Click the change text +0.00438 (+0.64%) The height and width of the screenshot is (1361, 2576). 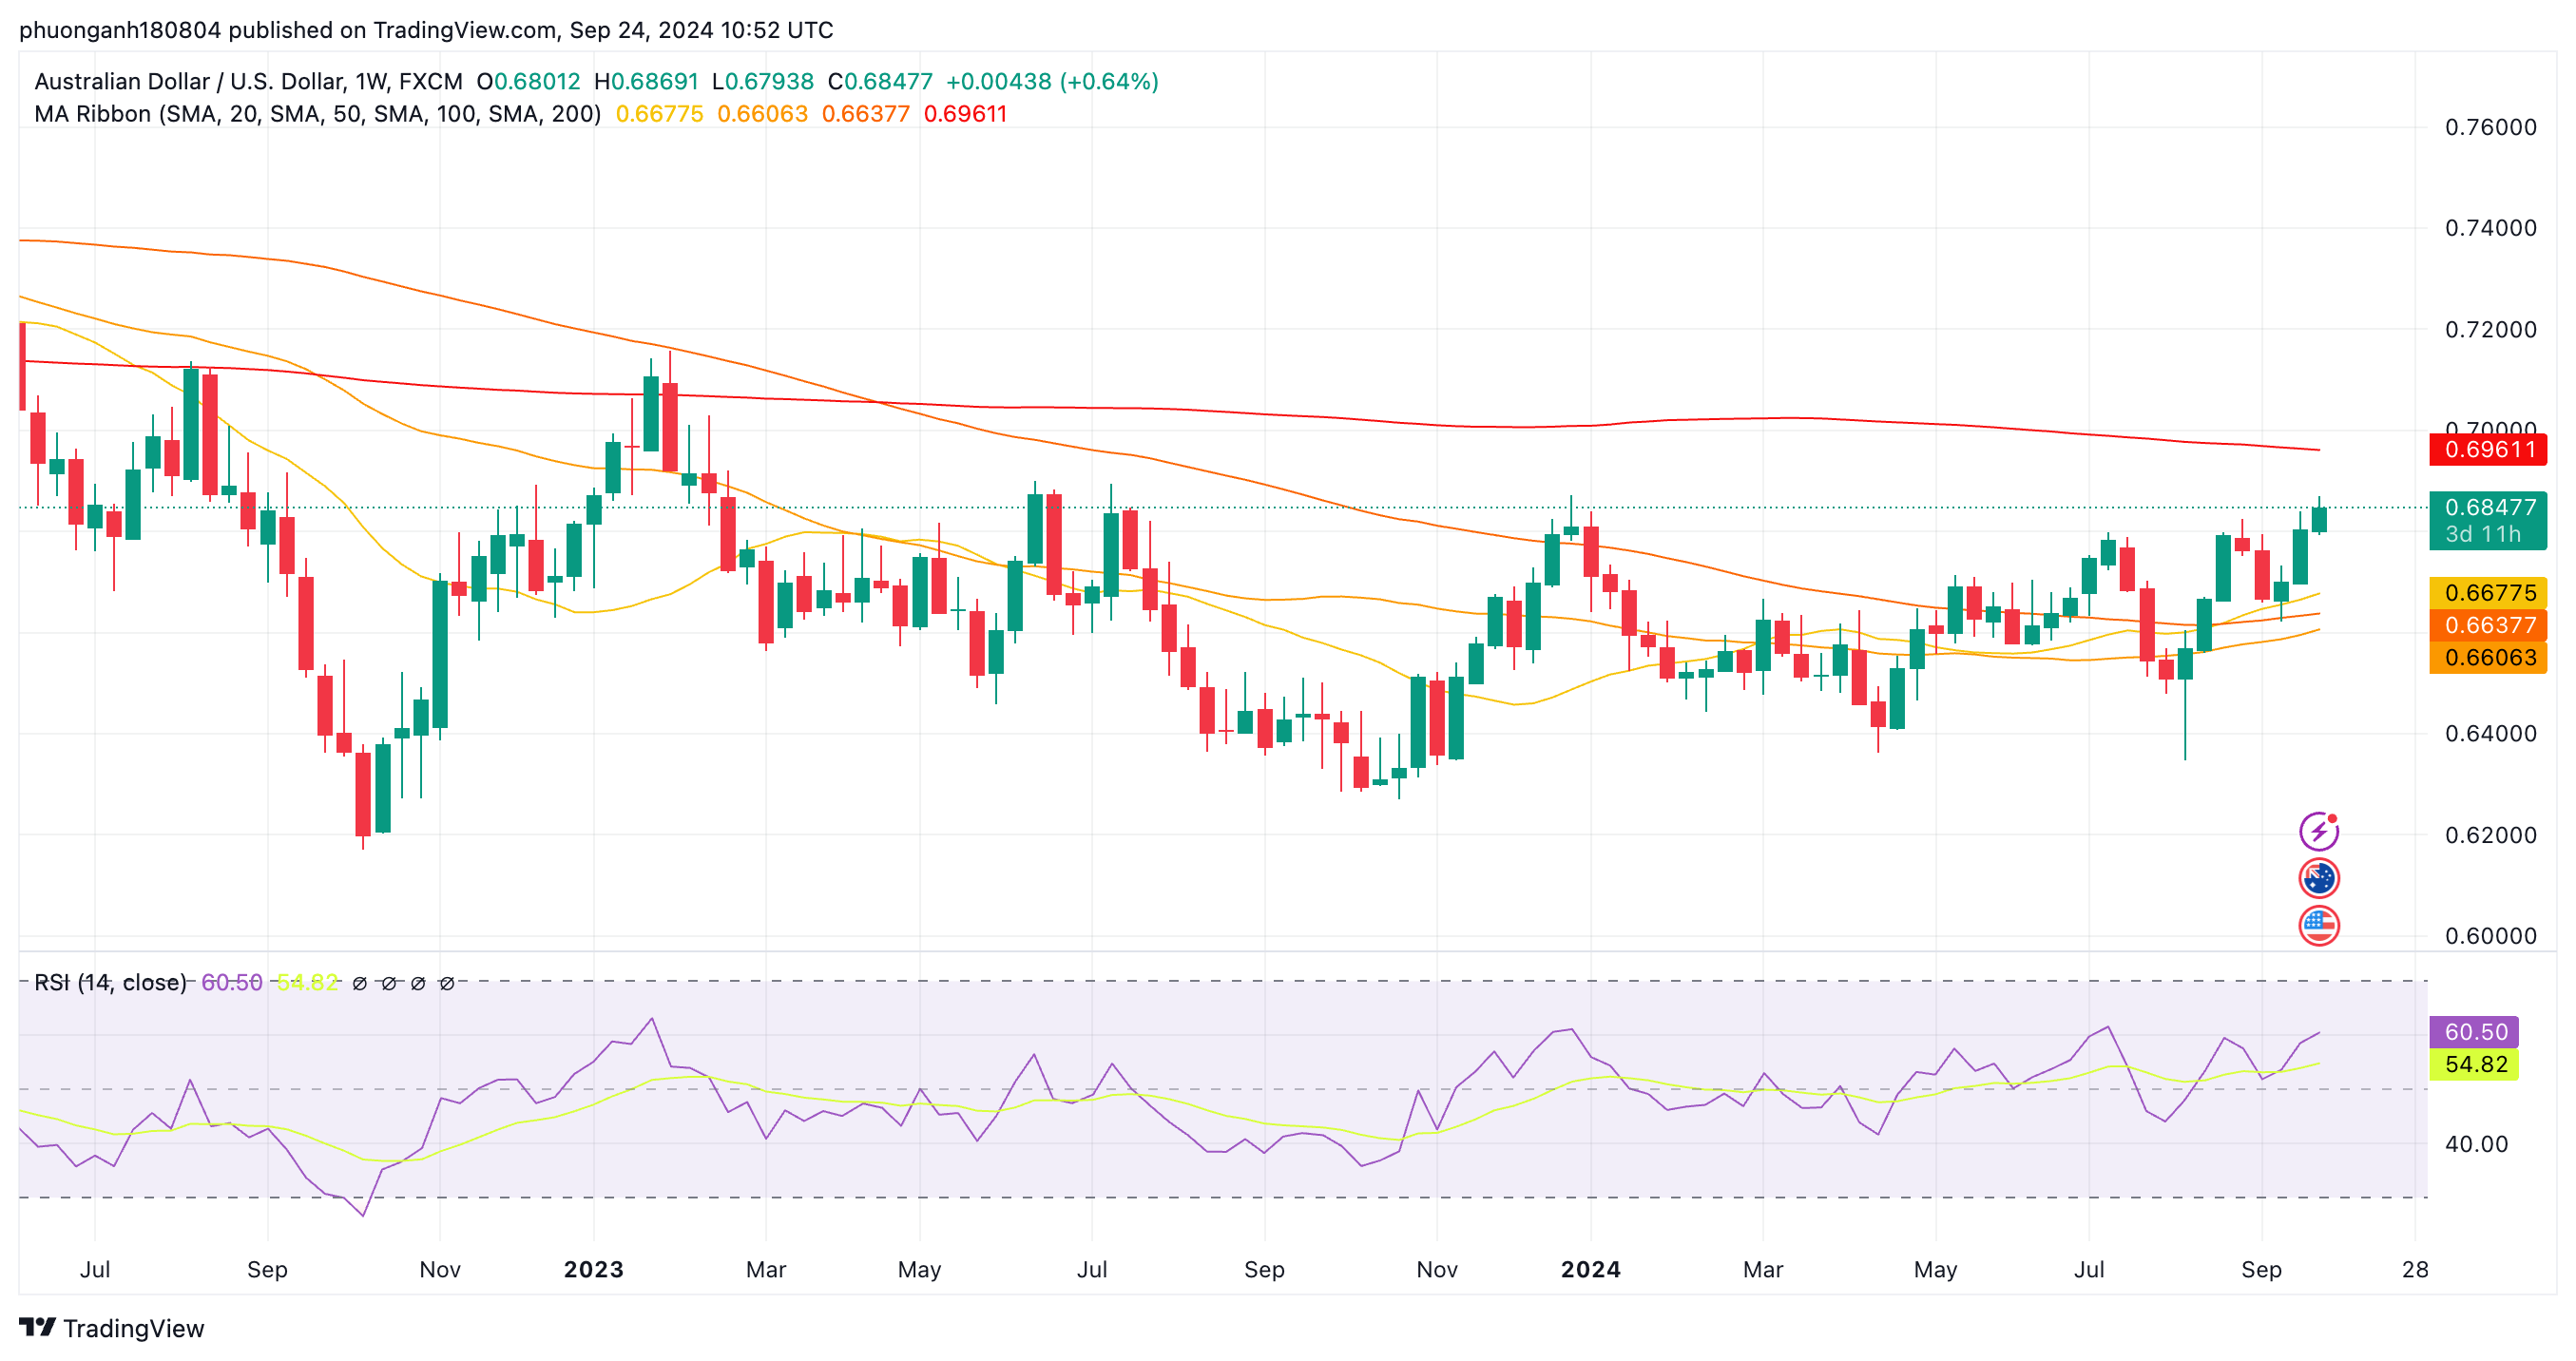[1052, 82]
